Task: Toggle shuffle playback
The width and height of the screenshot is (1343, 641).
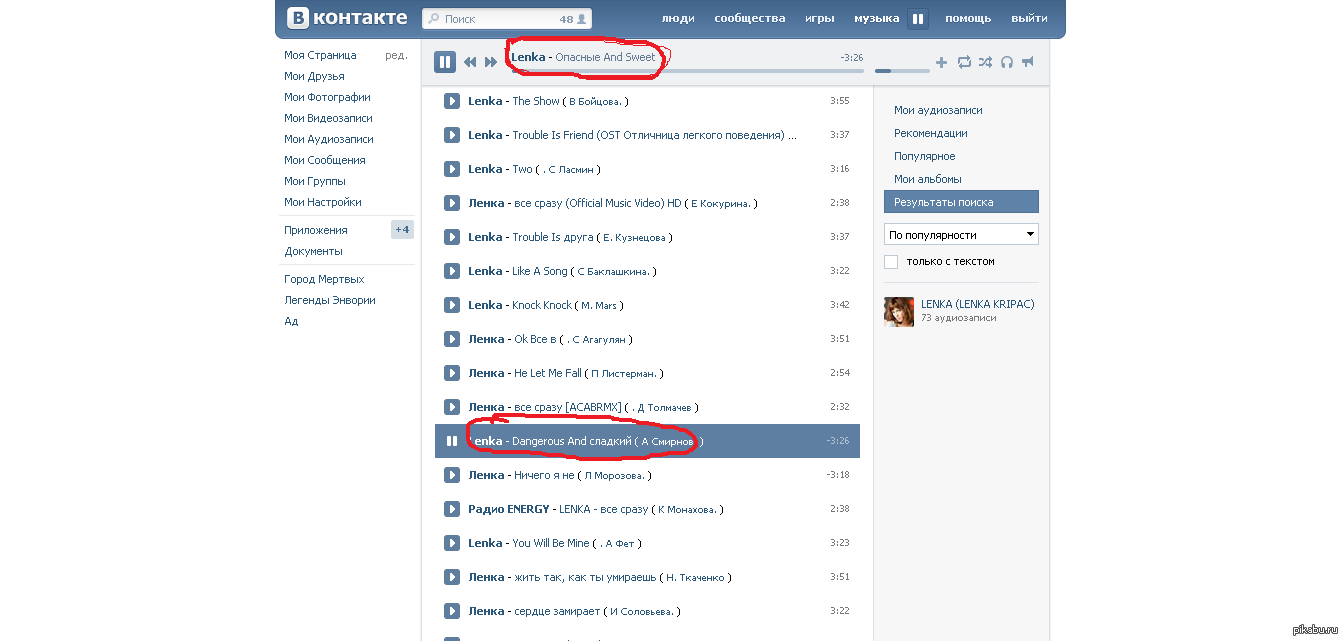Action: click(x=985, y=62)
